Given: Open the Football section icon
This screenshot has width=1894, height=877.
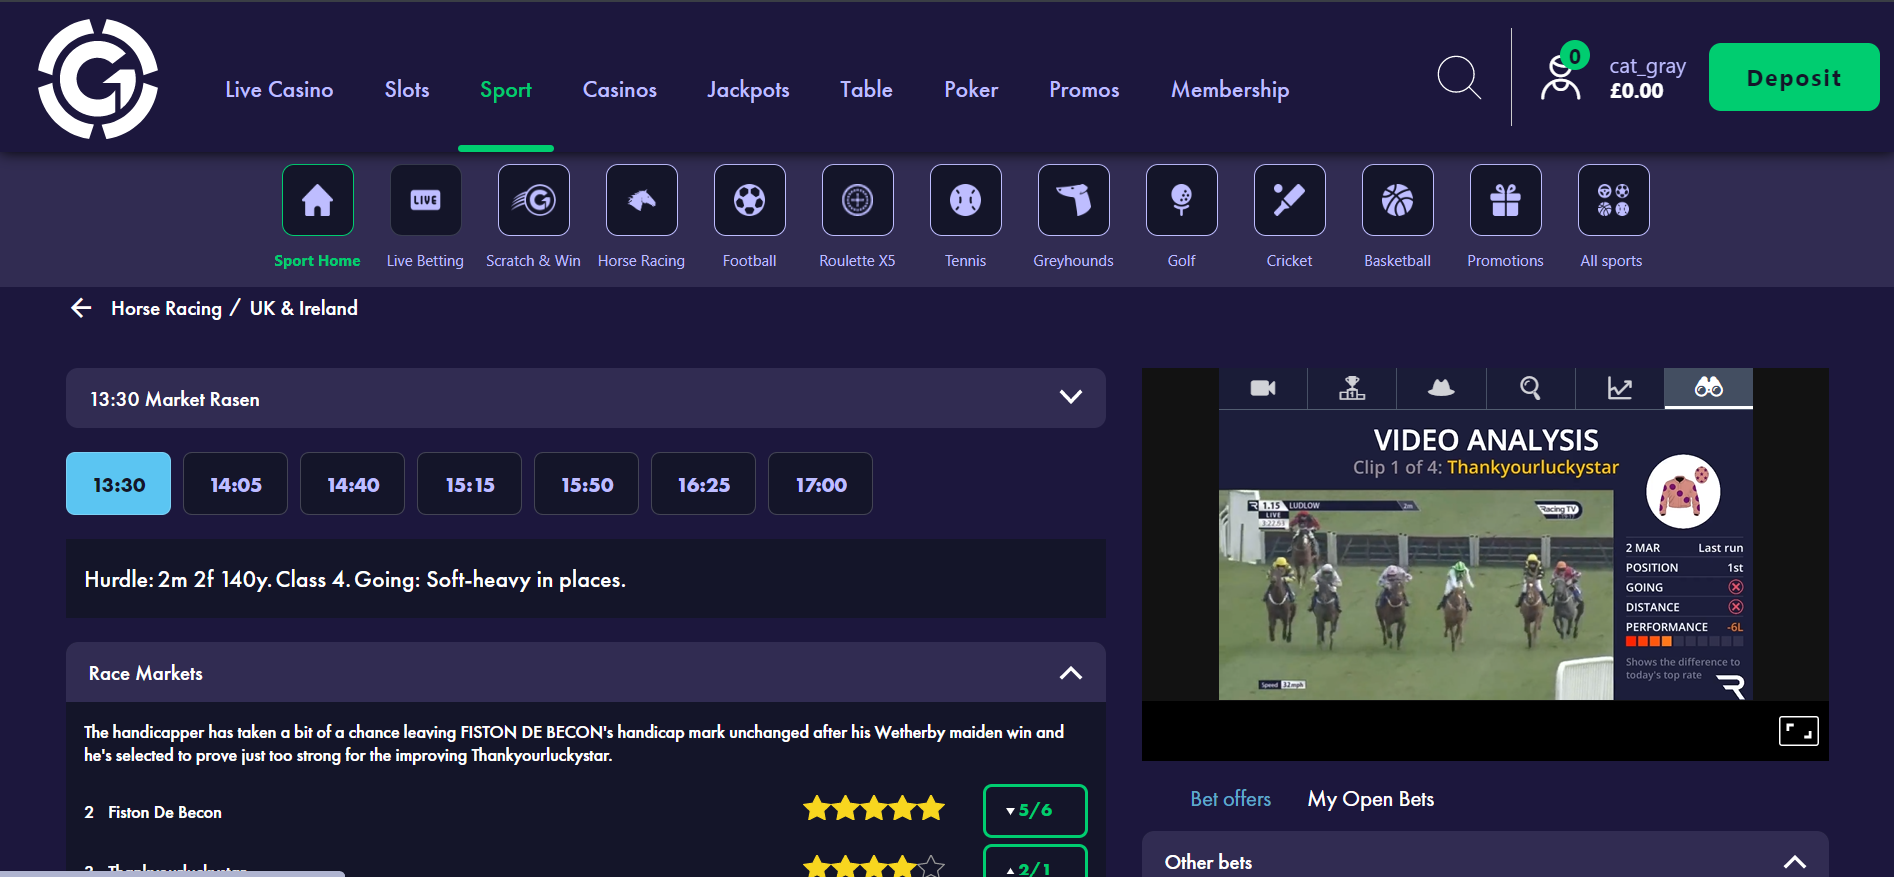Looking at the screenshot, I should coord(750,200).
